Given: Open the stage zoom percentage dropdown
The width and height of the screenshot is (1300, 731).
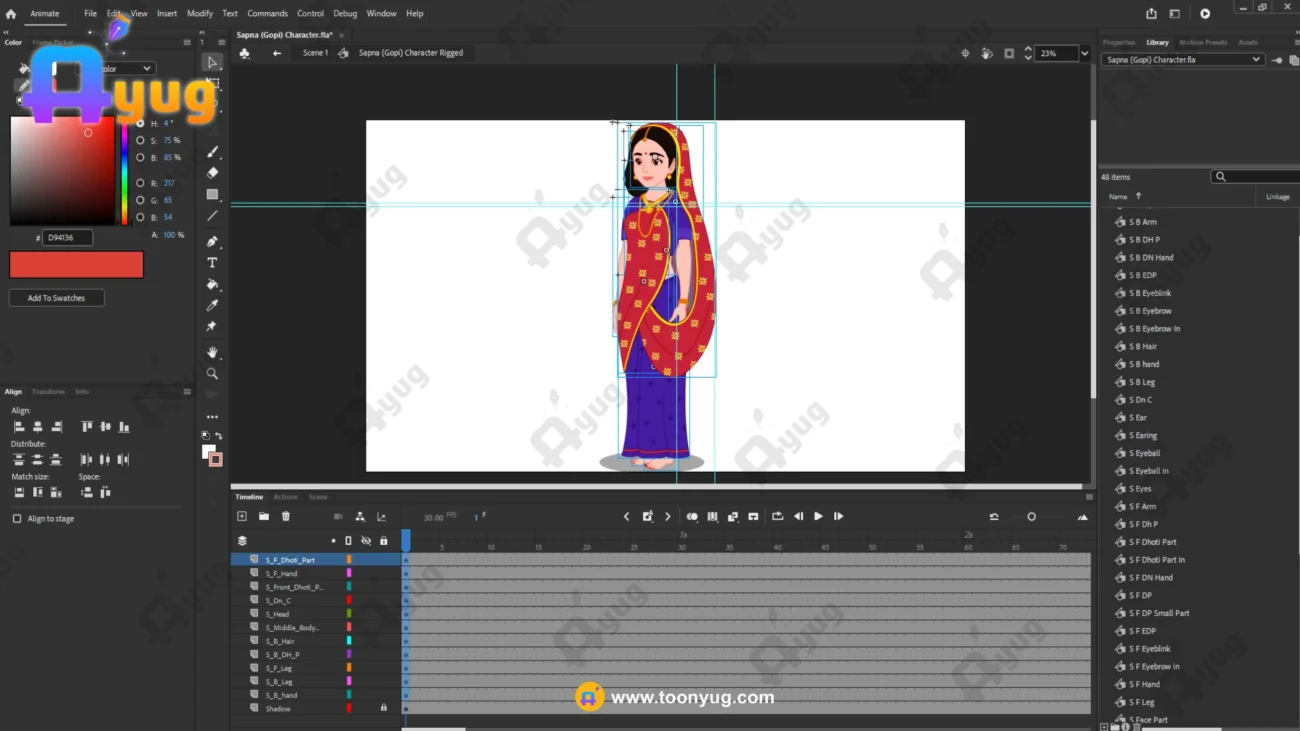Looking at the screenshot, I should point(1084,54).
